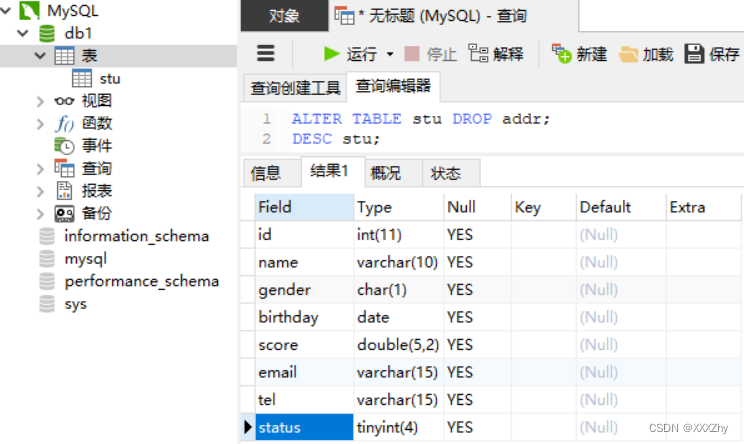Click the 报表 reports icon

[x=64, y=191]
